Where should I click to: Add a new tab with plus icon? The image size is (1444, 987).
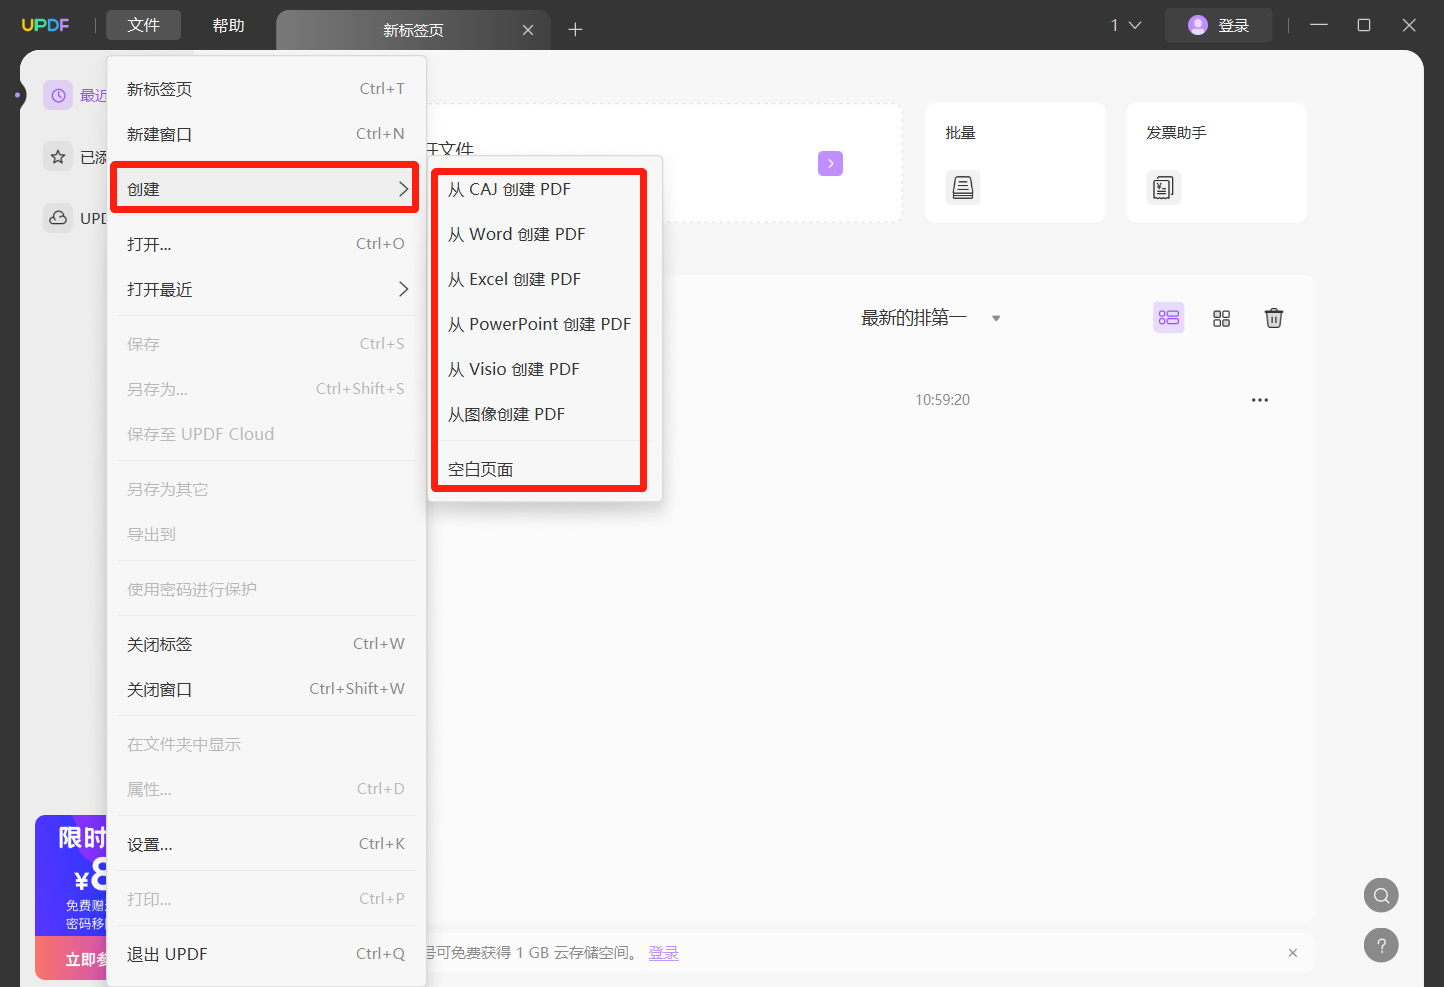pos(575,30)
